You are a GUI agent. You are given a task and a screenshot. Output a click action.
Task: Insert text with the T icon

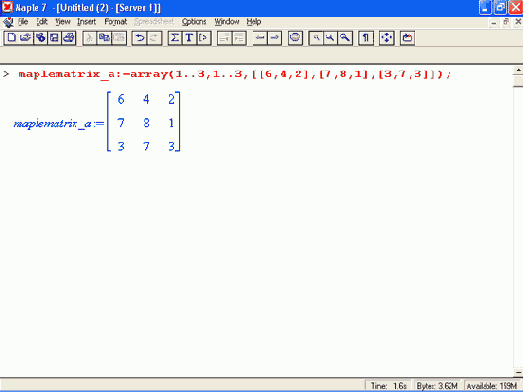pos(189,38)
